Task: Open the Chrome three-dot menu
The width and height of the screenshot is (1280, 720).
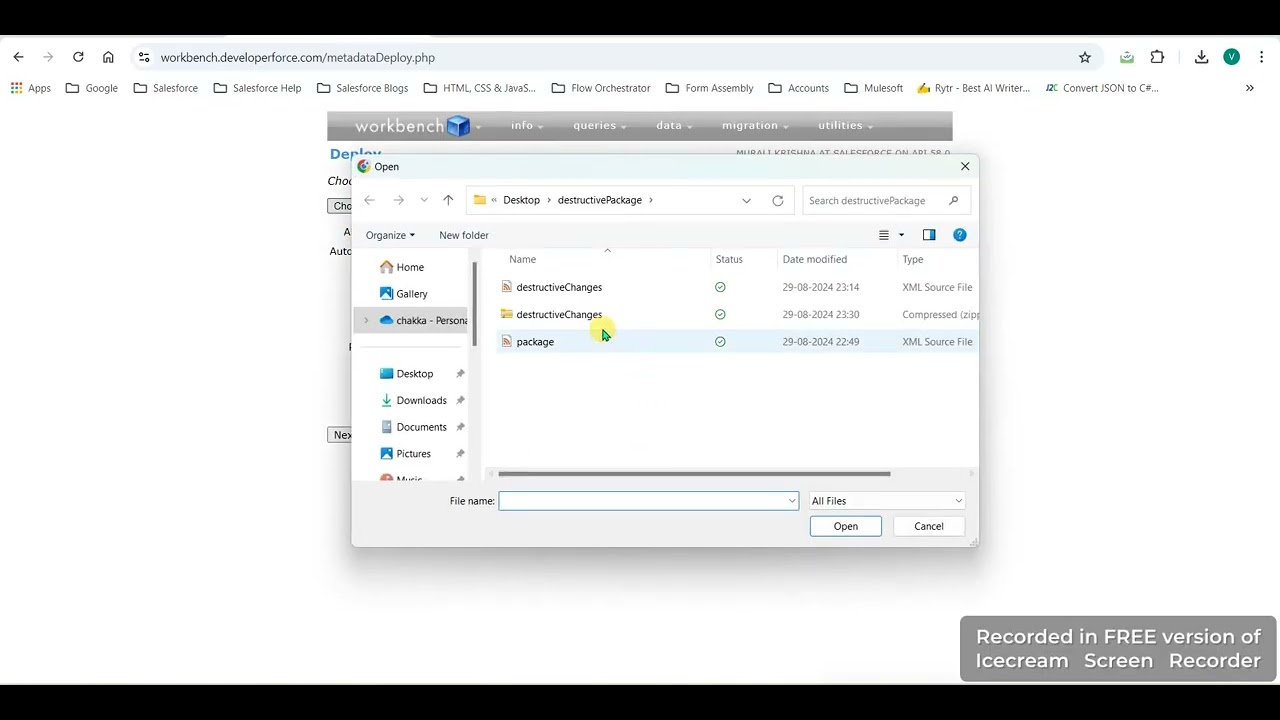Action: (1262, 57)
